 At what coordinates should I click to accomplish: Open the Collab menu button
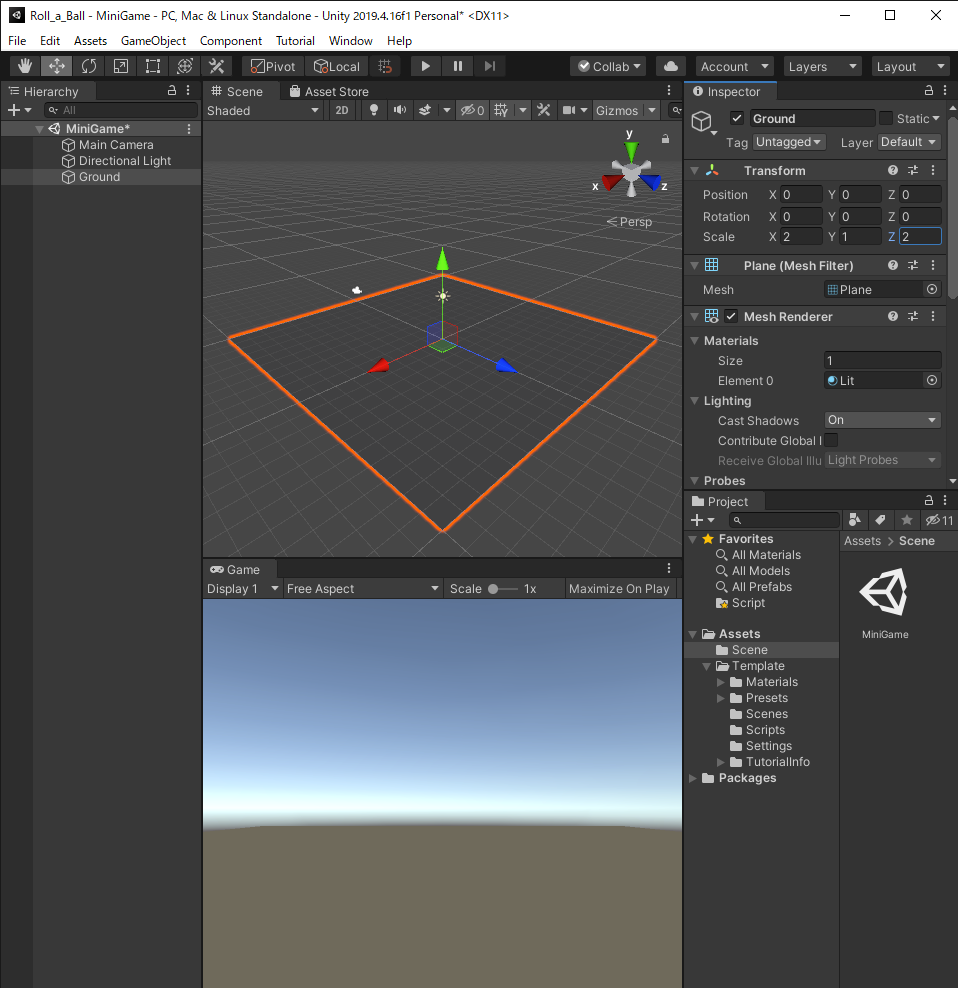click(x=609, y=66)
